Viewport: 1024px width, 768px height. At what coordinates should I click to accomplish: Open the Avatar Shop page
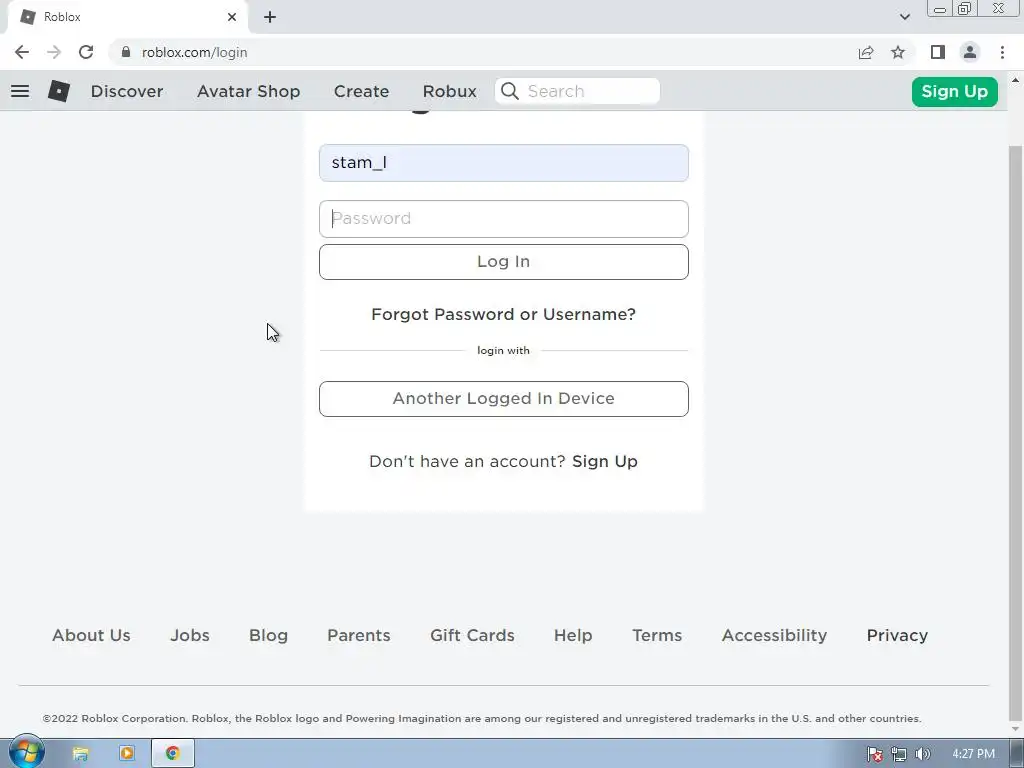(249, 91)
